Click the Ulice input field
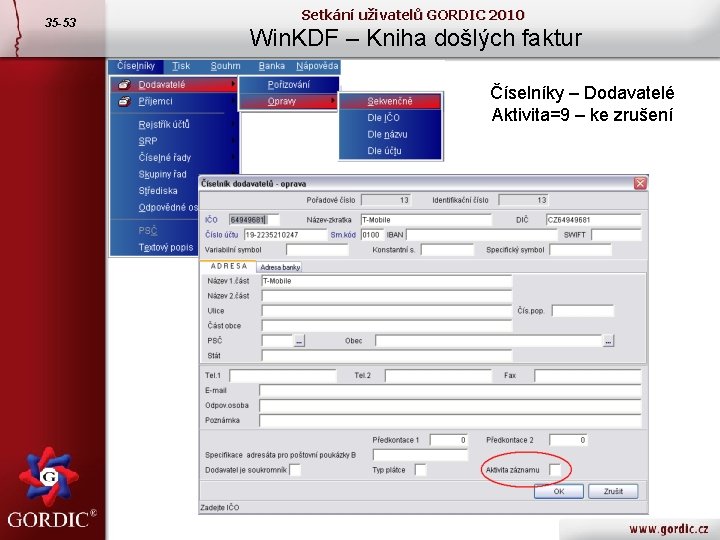The image size is (720, 540). click(x=387, y=311)
